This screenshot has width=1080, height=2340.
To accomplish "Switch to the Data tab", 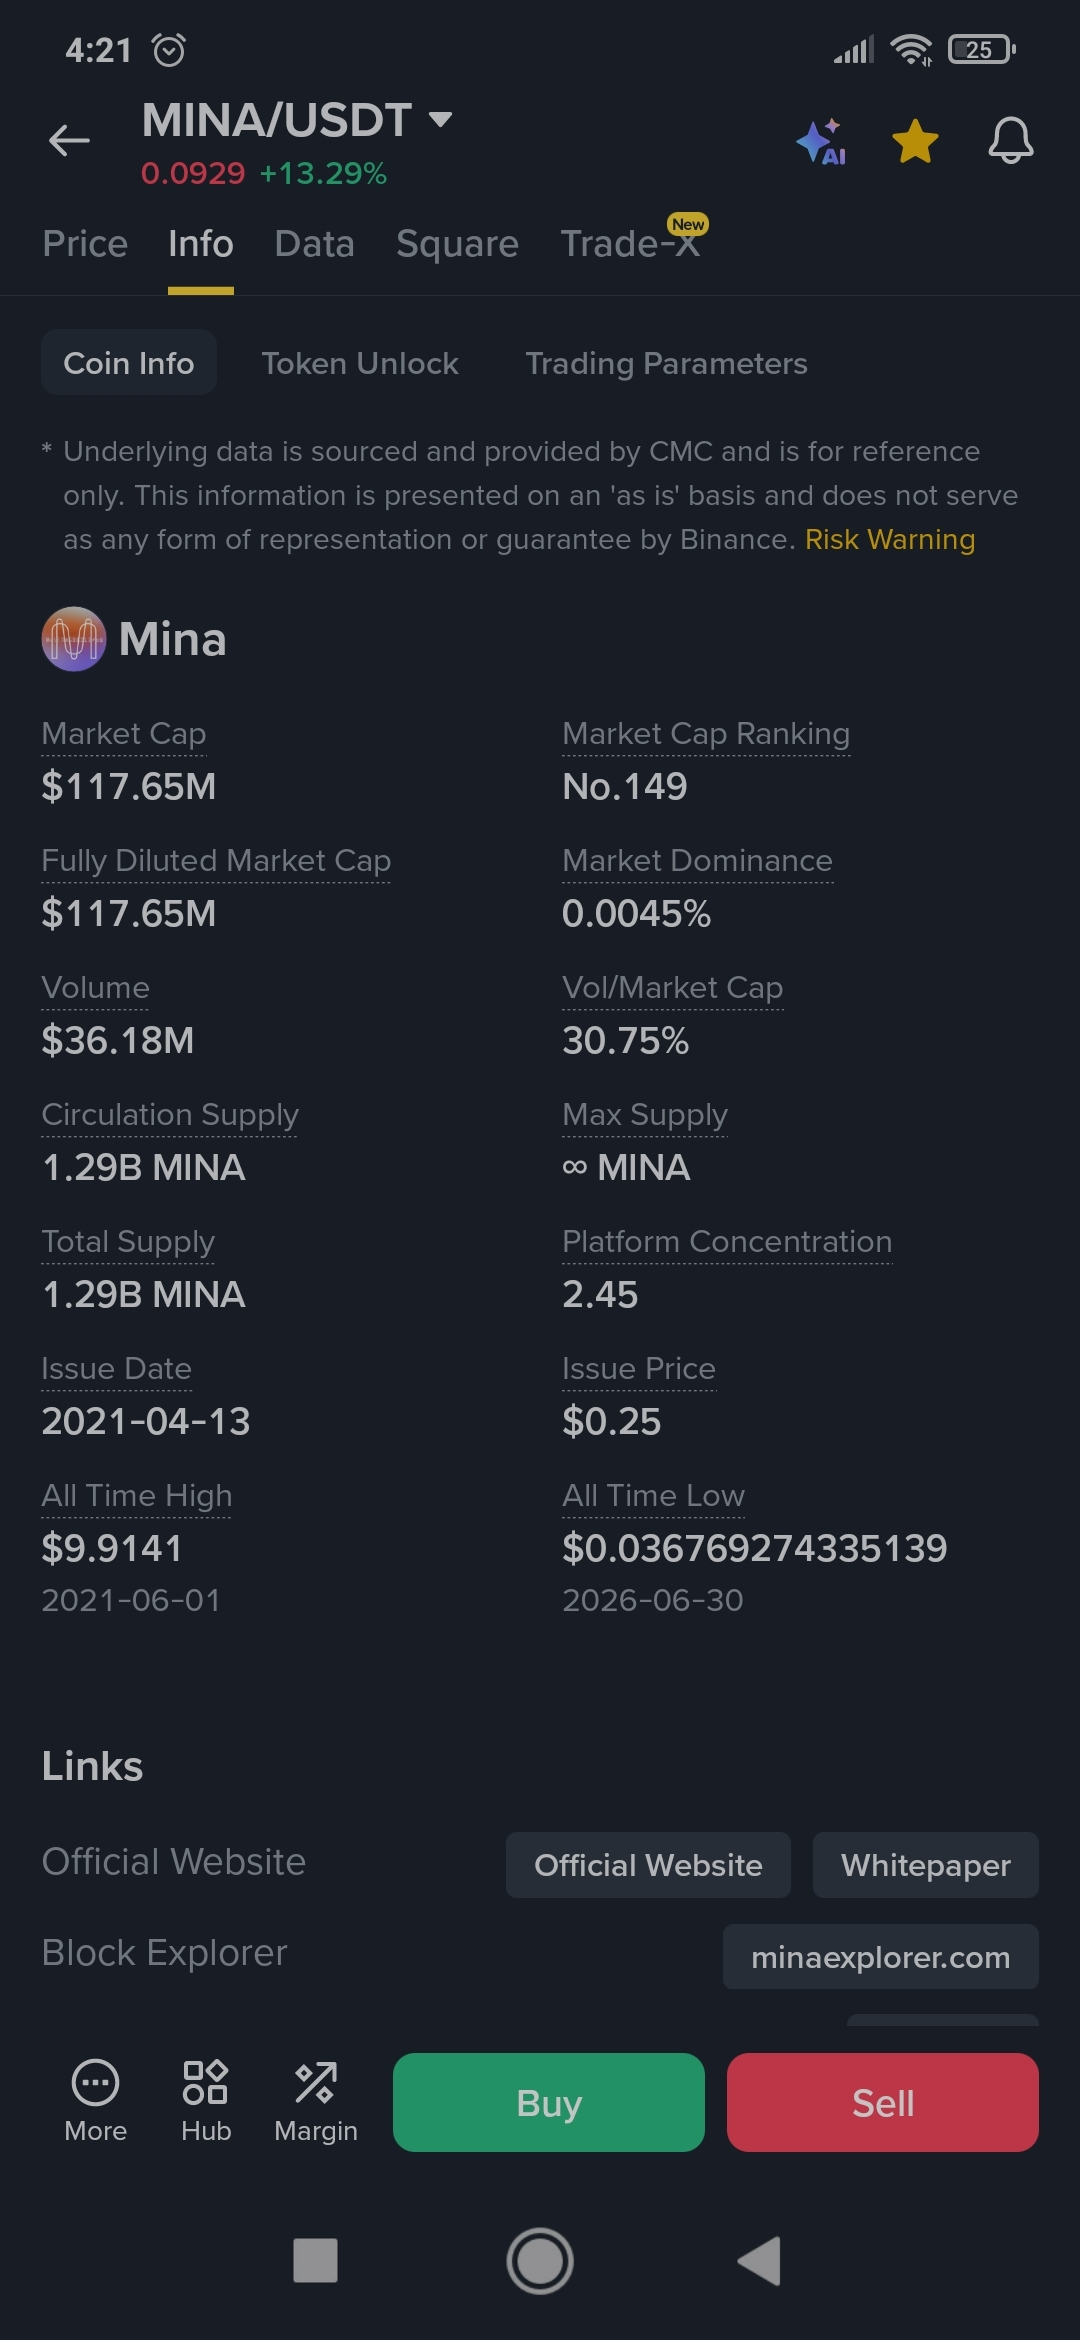I will [x=314, y=244].
